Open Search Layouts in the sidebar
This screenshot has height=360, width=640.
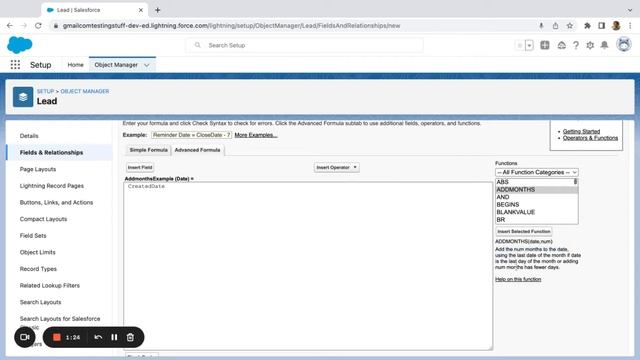(40, 302)
